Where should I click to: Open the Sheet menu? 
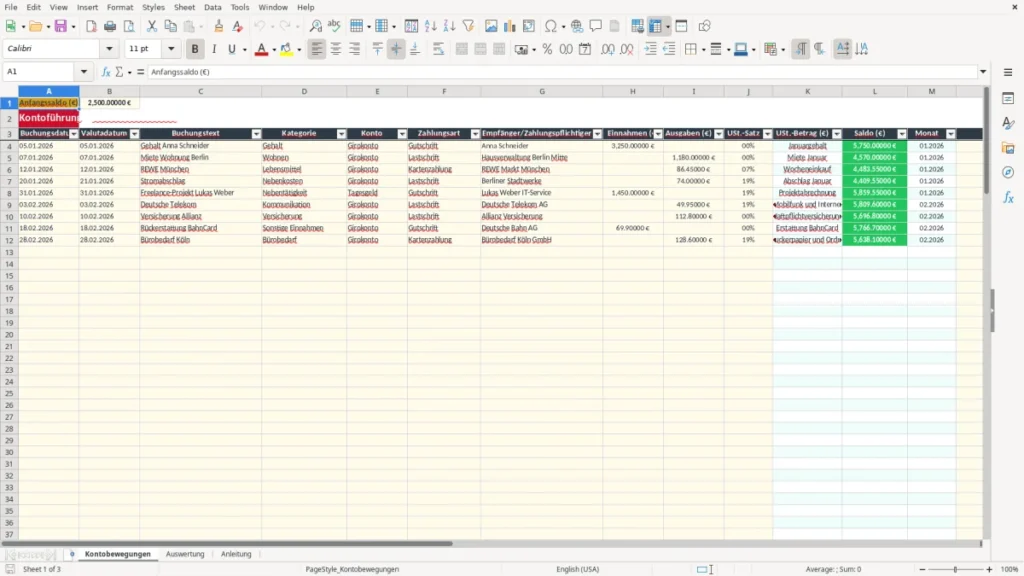pyautogui.click(x=184, y=7)
